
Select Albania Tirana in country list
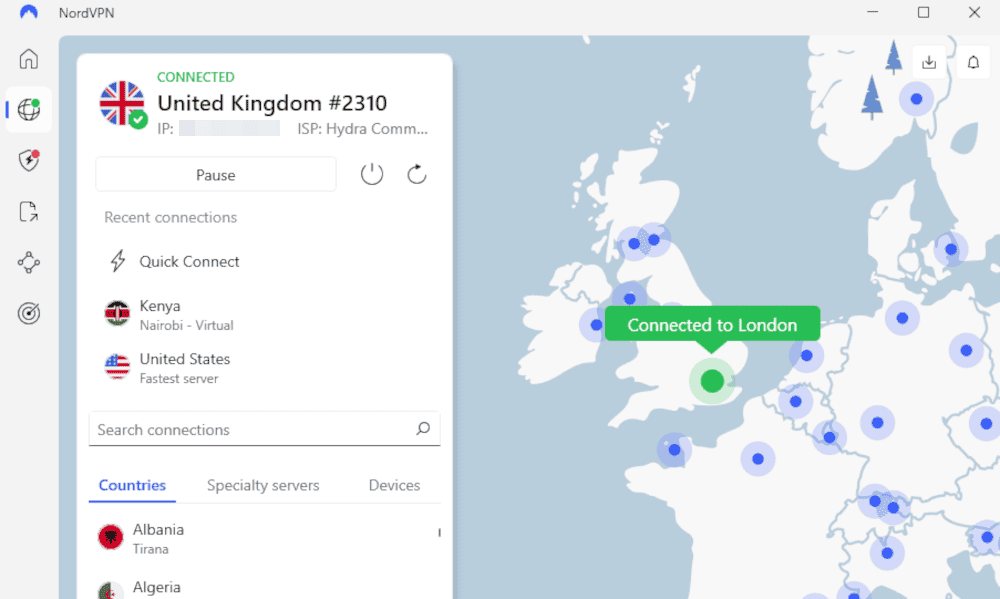pyautogui.click(x=264, y=538)
